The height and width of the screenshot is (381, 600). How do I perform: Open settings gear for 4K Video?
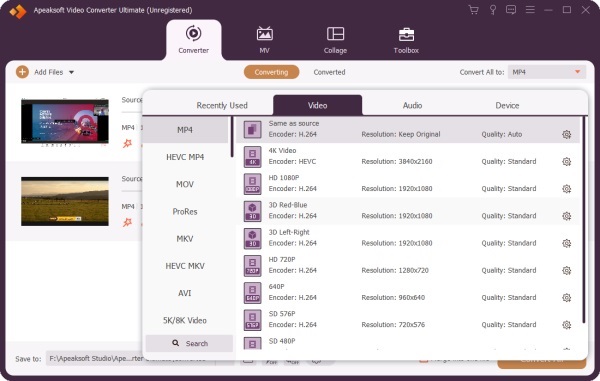coord(566,161)
